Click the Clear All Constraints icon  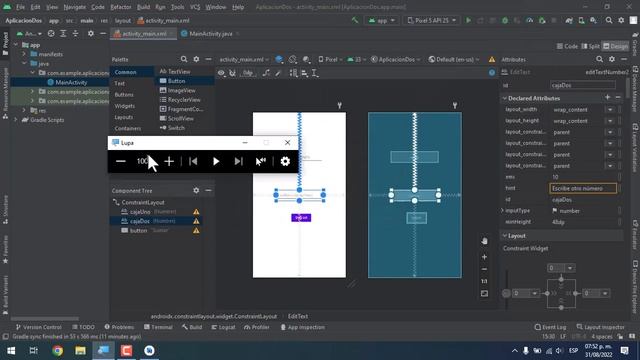(x=266, y=73)
